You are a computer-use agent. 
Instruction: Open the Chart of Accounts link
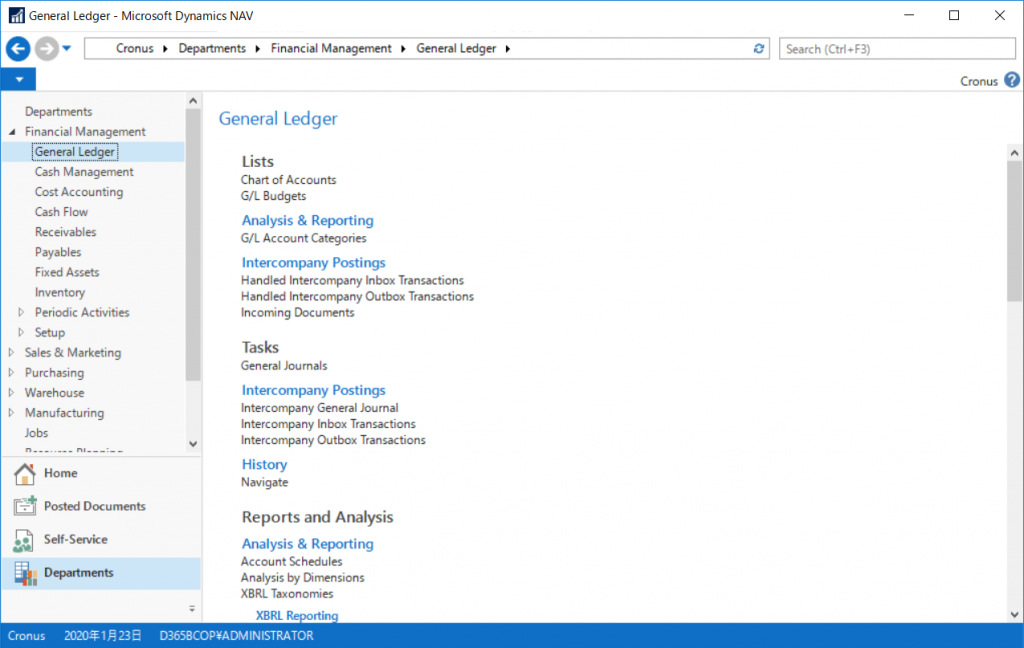click(x=289, y=180)
